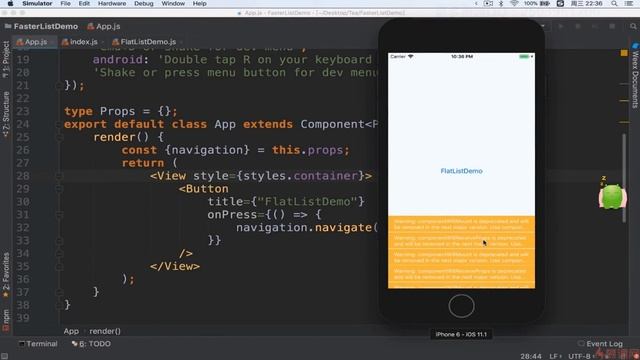The image size is (640, 360).
Task: Click the "FlatListDemo" string on line 30
Action: pyautogui.click(x=308, y=201)
